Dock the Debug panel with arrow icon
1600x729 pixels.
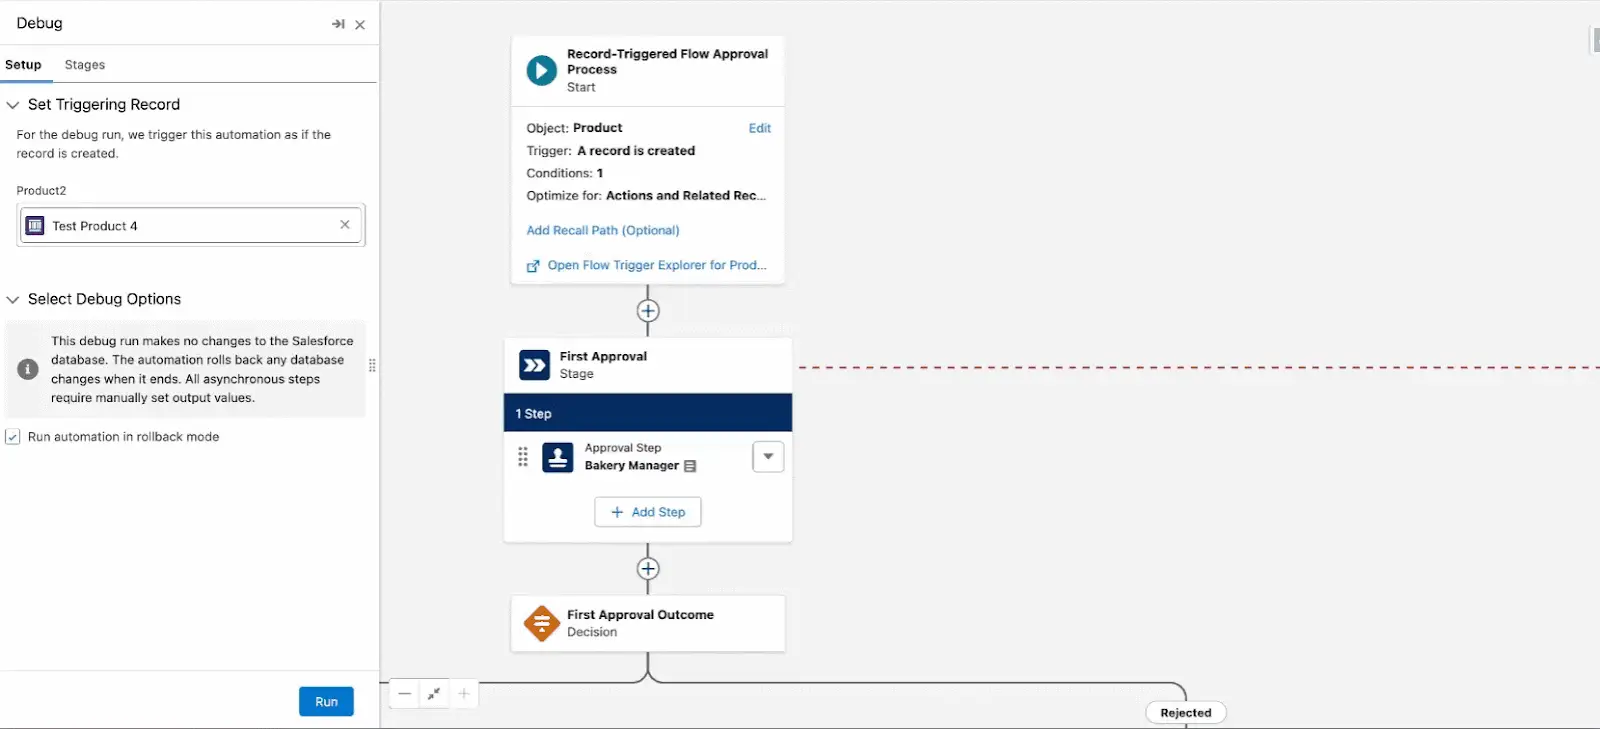click(x=338, y=24)
